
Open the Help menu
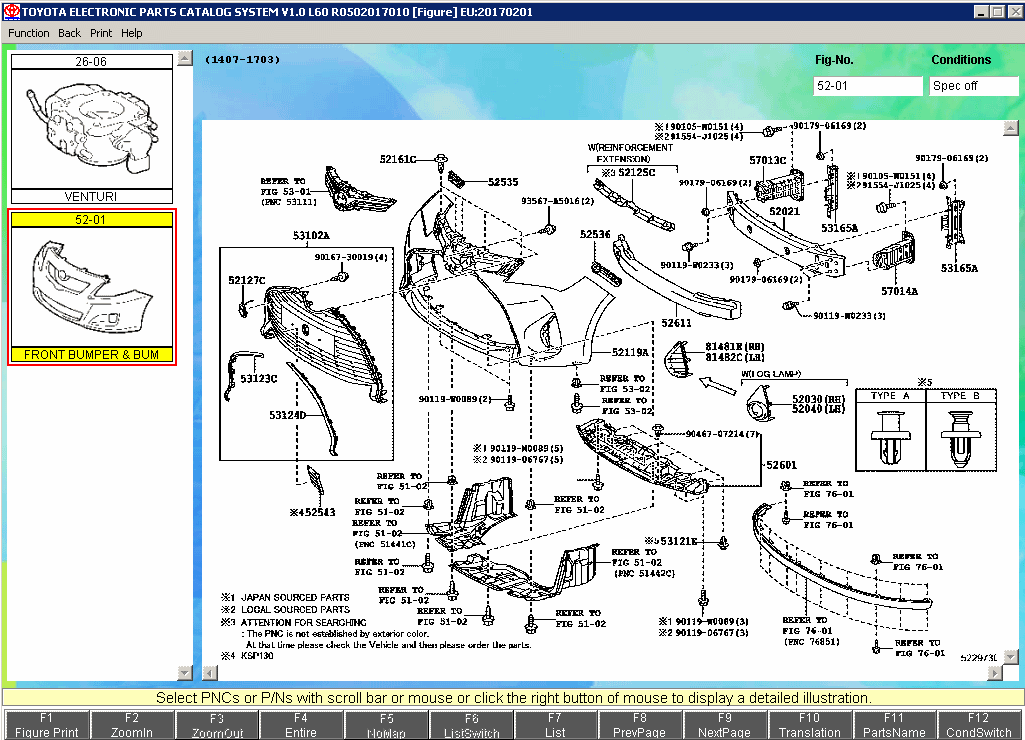coord(131,33)
